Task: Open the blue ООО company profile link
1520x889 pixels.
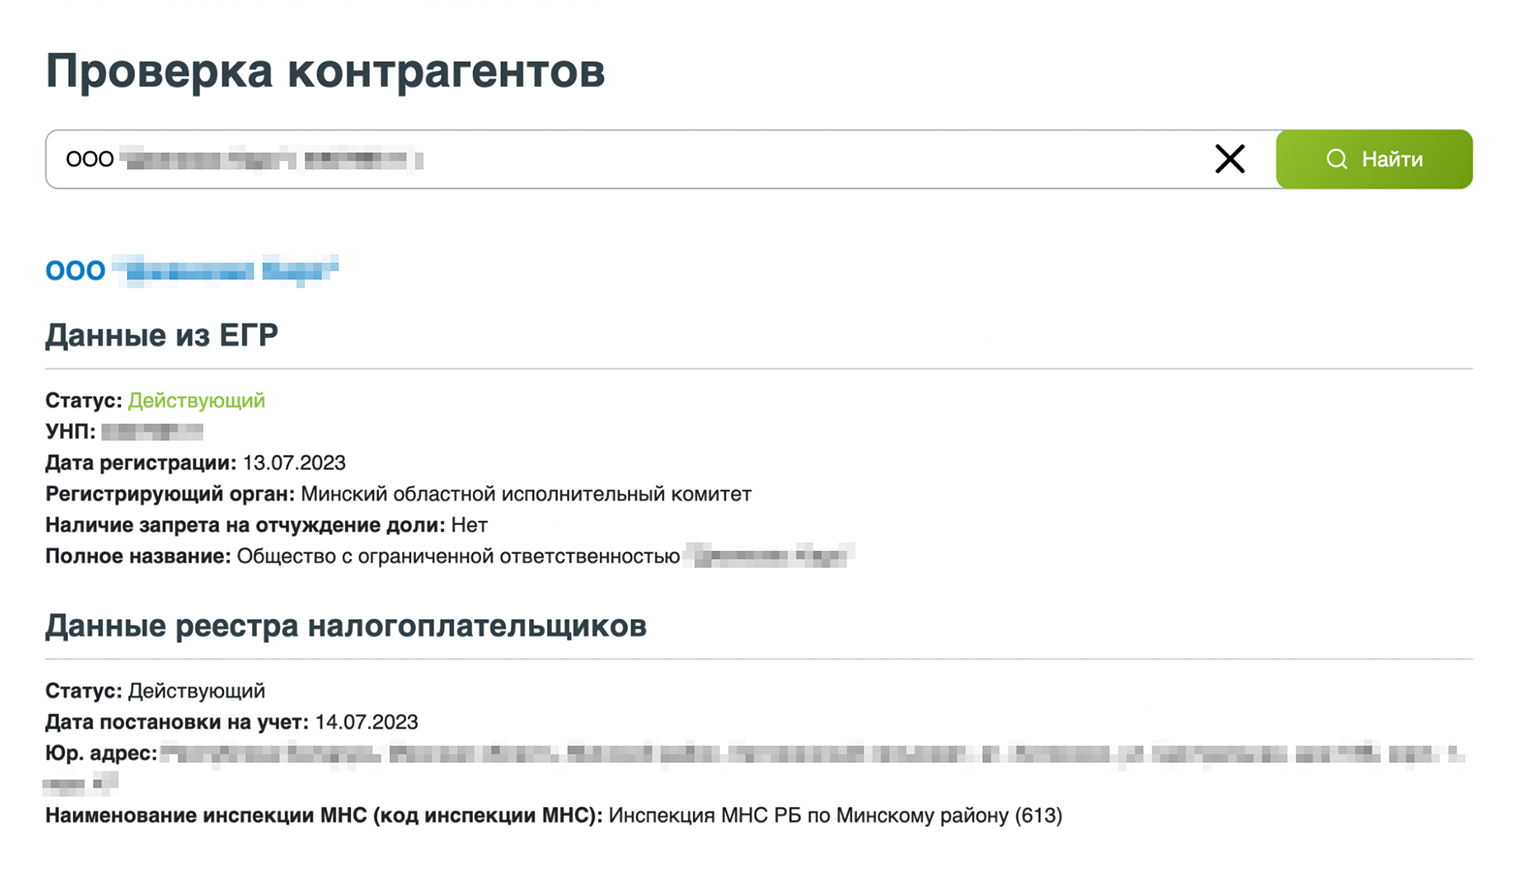Action: [190, 269]
